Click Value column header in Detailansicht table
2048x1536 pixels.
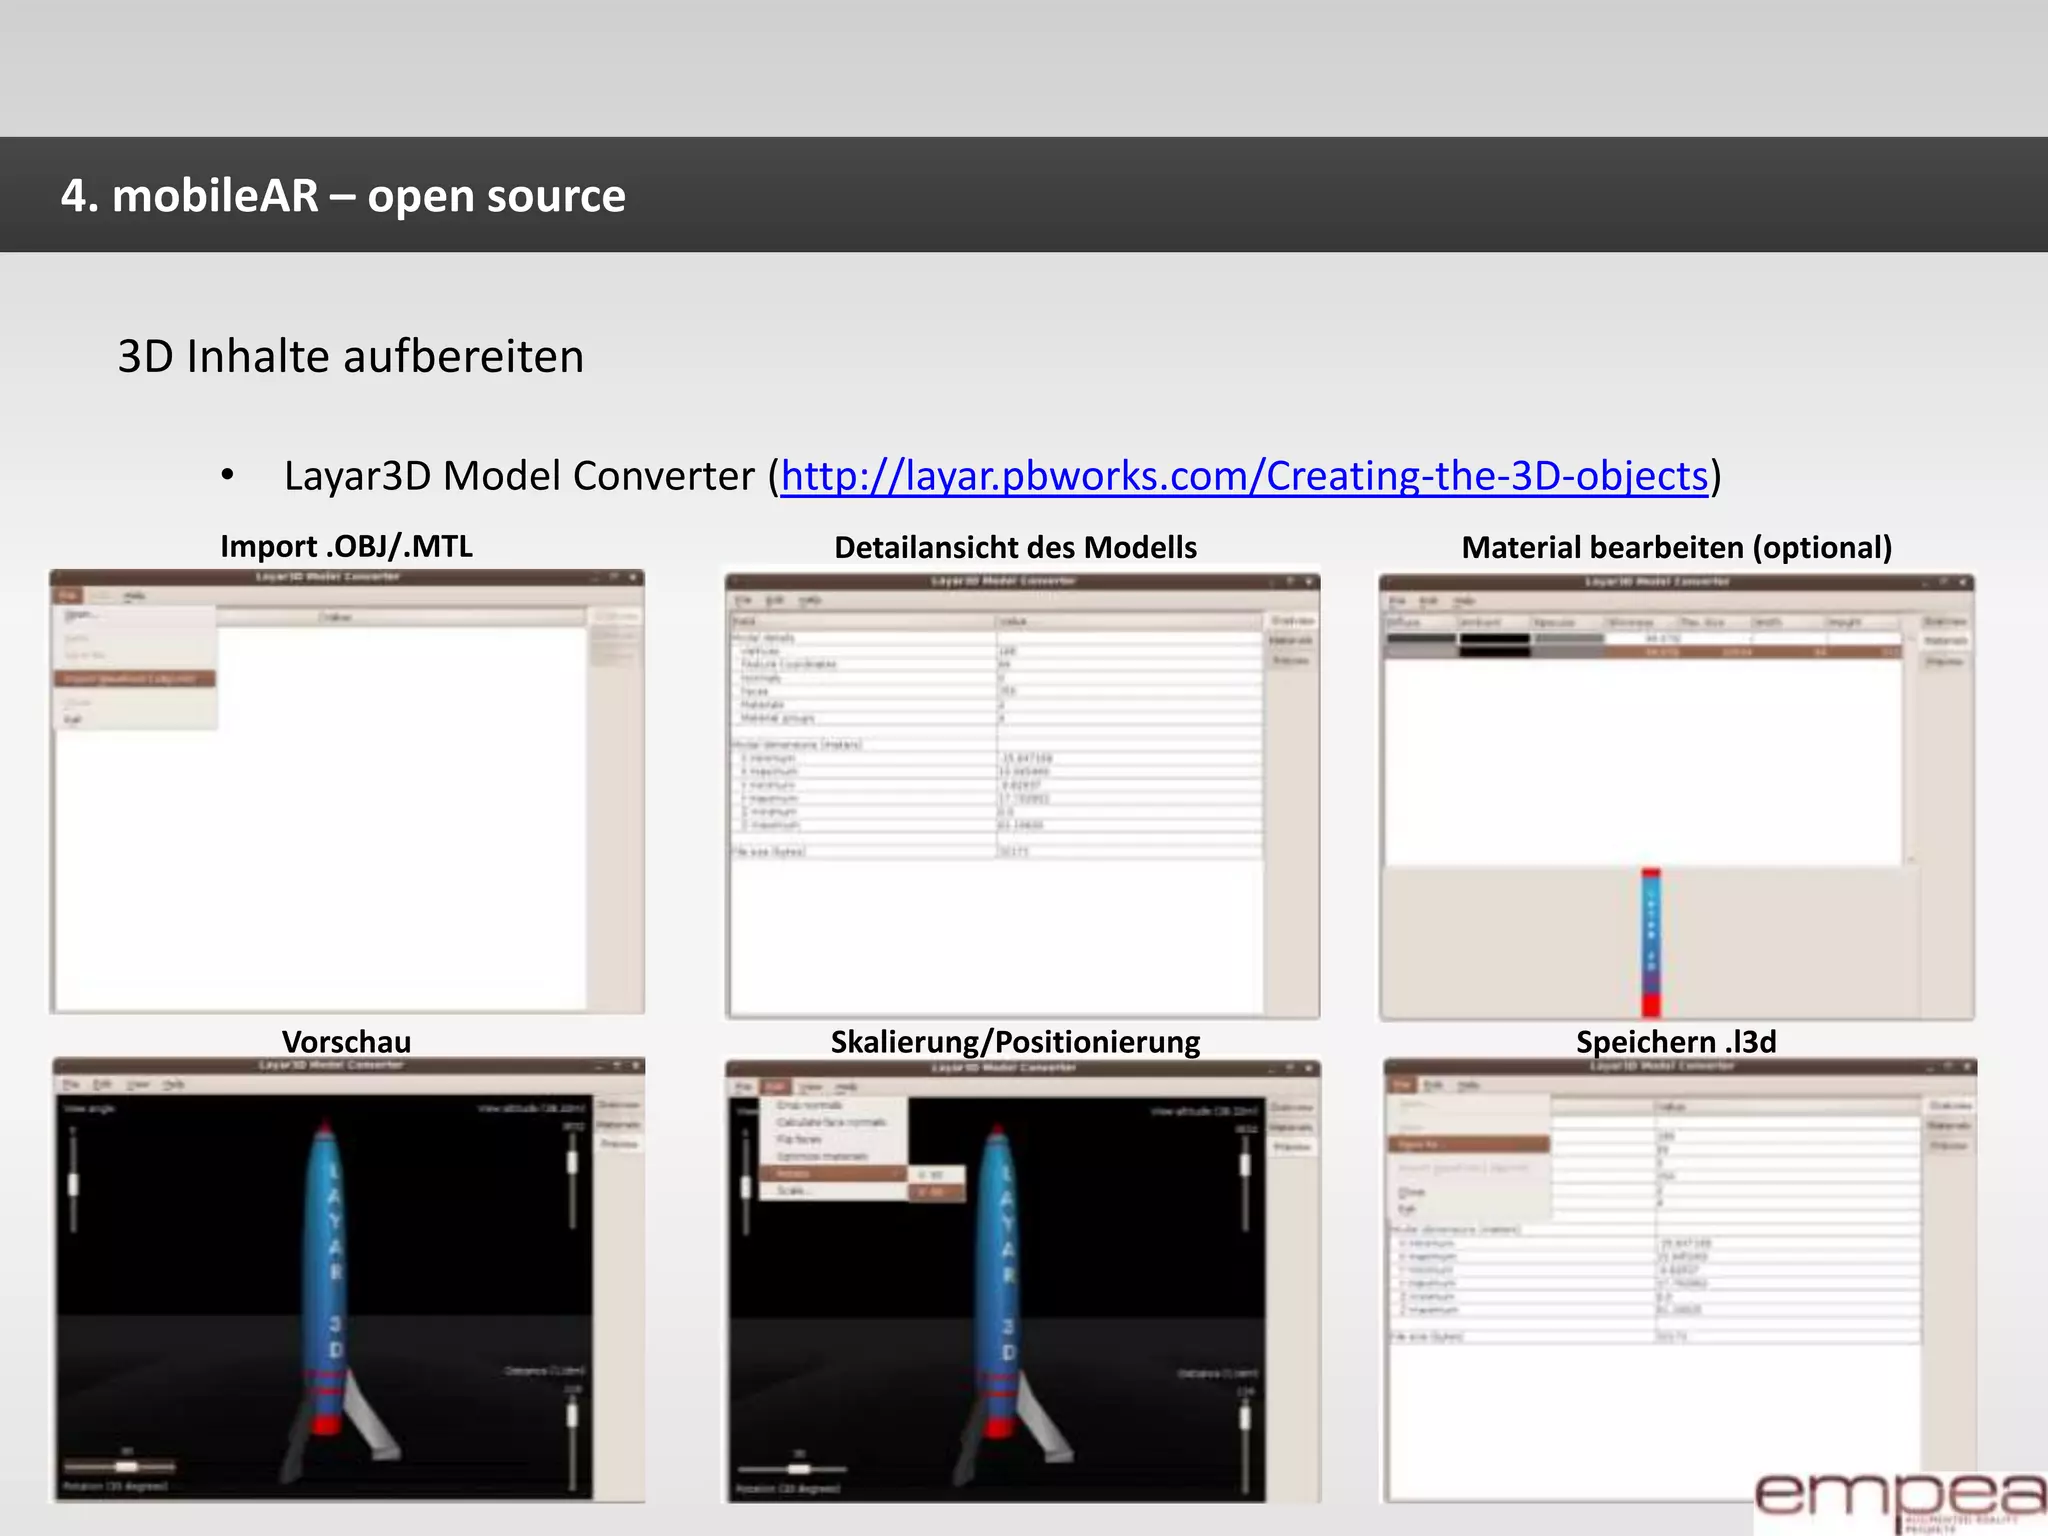point(1014,622)
